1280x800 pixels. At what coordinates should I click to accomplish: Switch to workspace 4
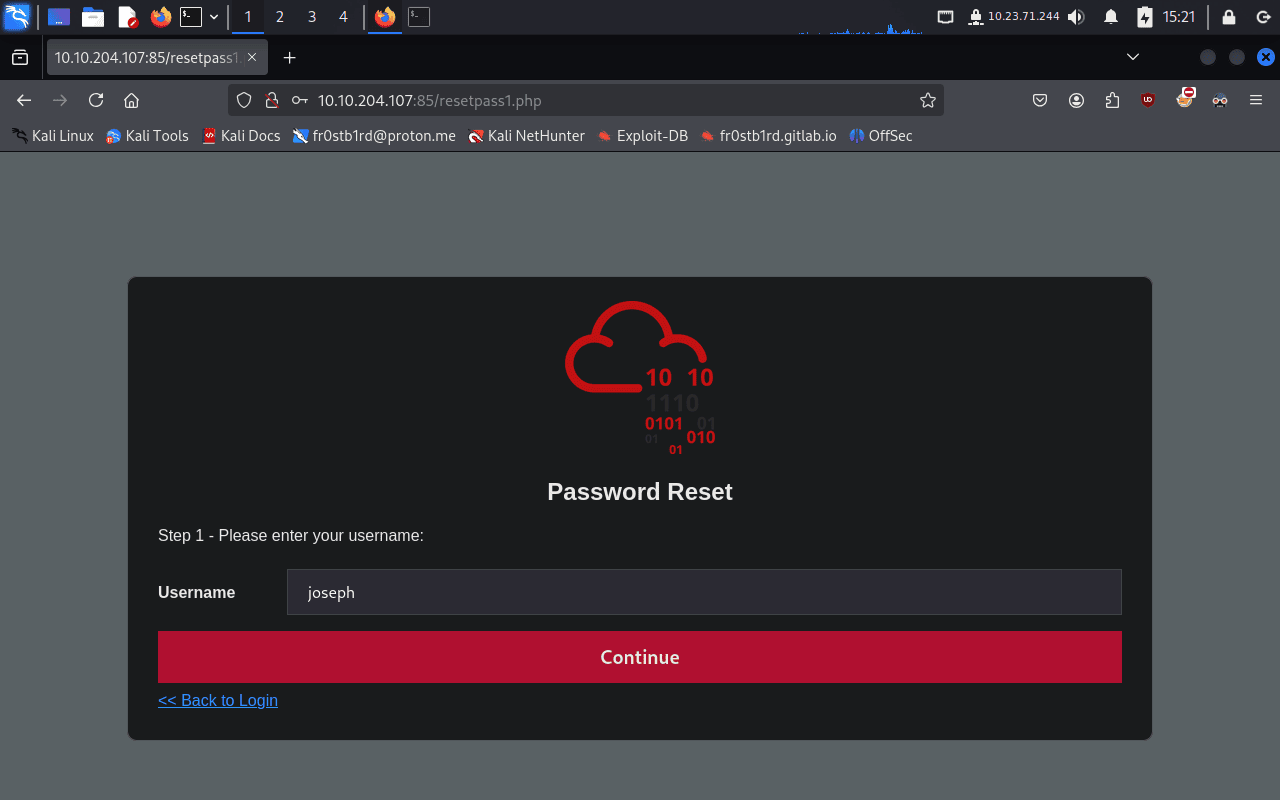pos(343,17)
